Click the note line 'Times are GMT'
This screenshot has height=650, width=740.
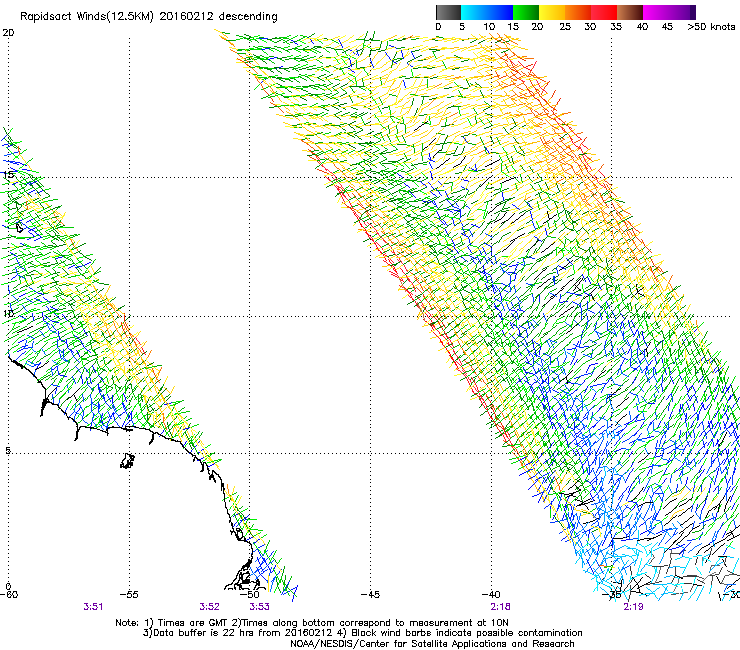point(192,623)
